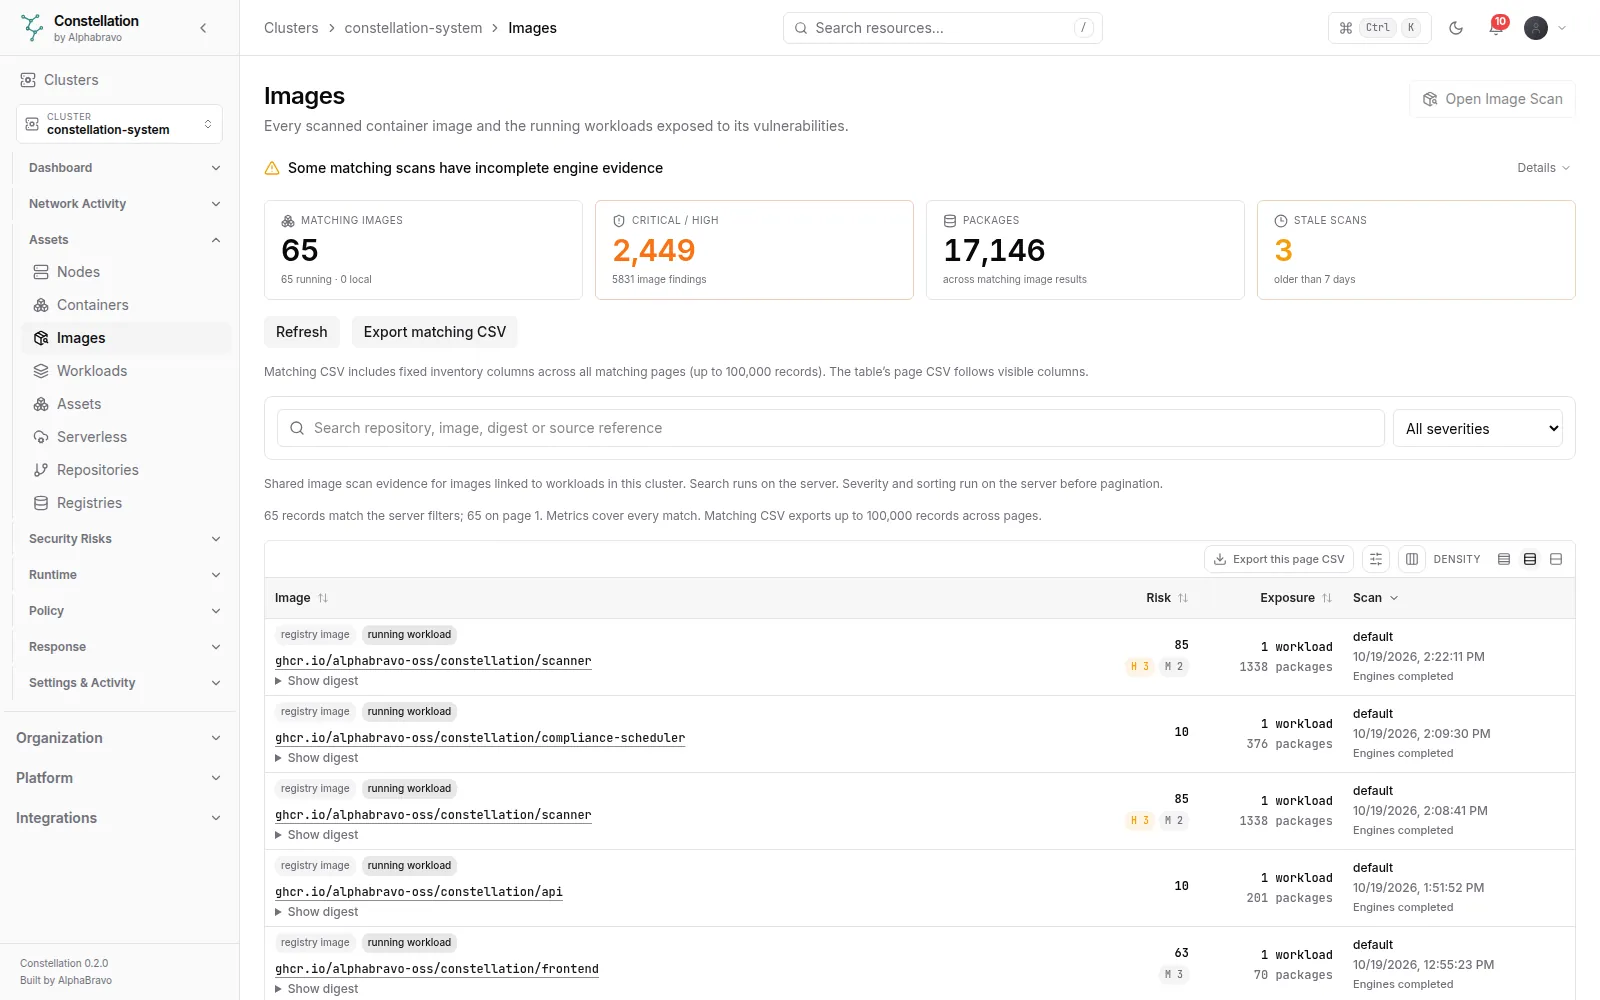The height and width of the screenshot is (1000, 1600).
Task: Click Export this page CSV
Action: coord(1279,559)
